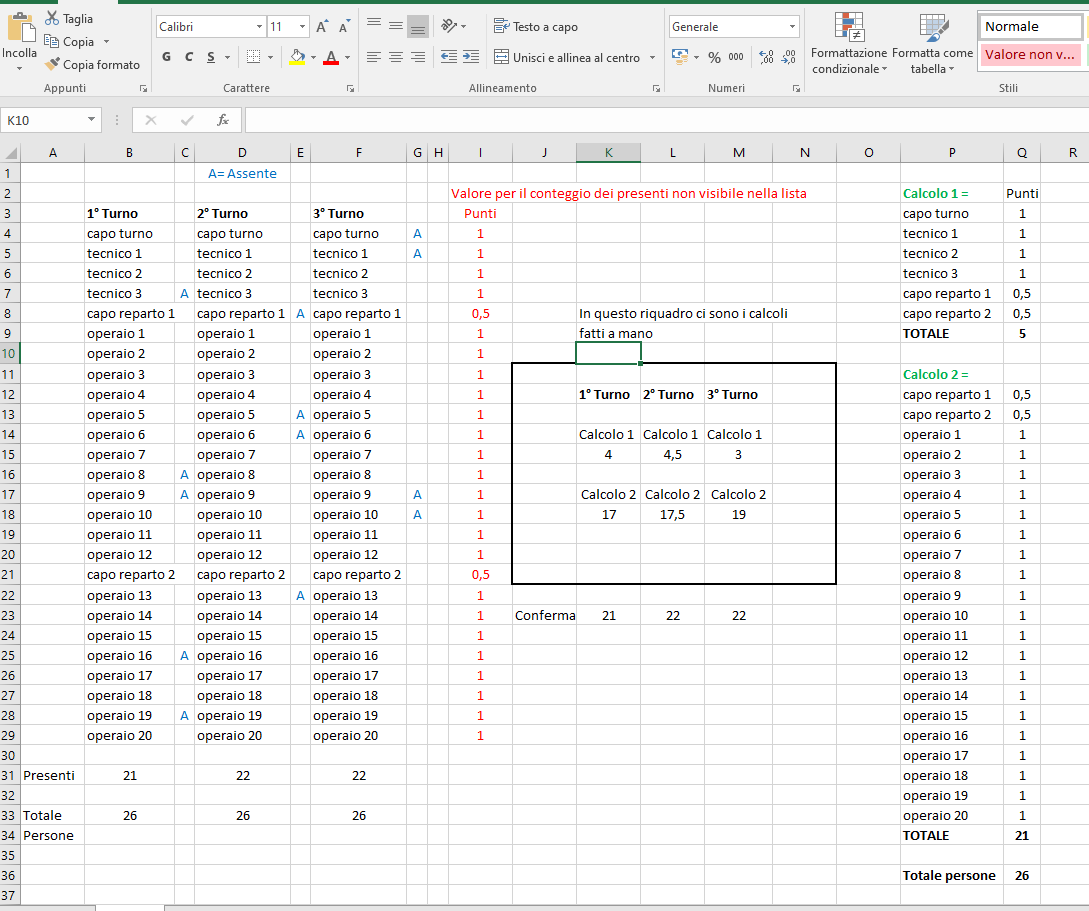Open the Calibri font name dropdown
The width and height of the screenshot is (1089, 911).
point(259,27)
